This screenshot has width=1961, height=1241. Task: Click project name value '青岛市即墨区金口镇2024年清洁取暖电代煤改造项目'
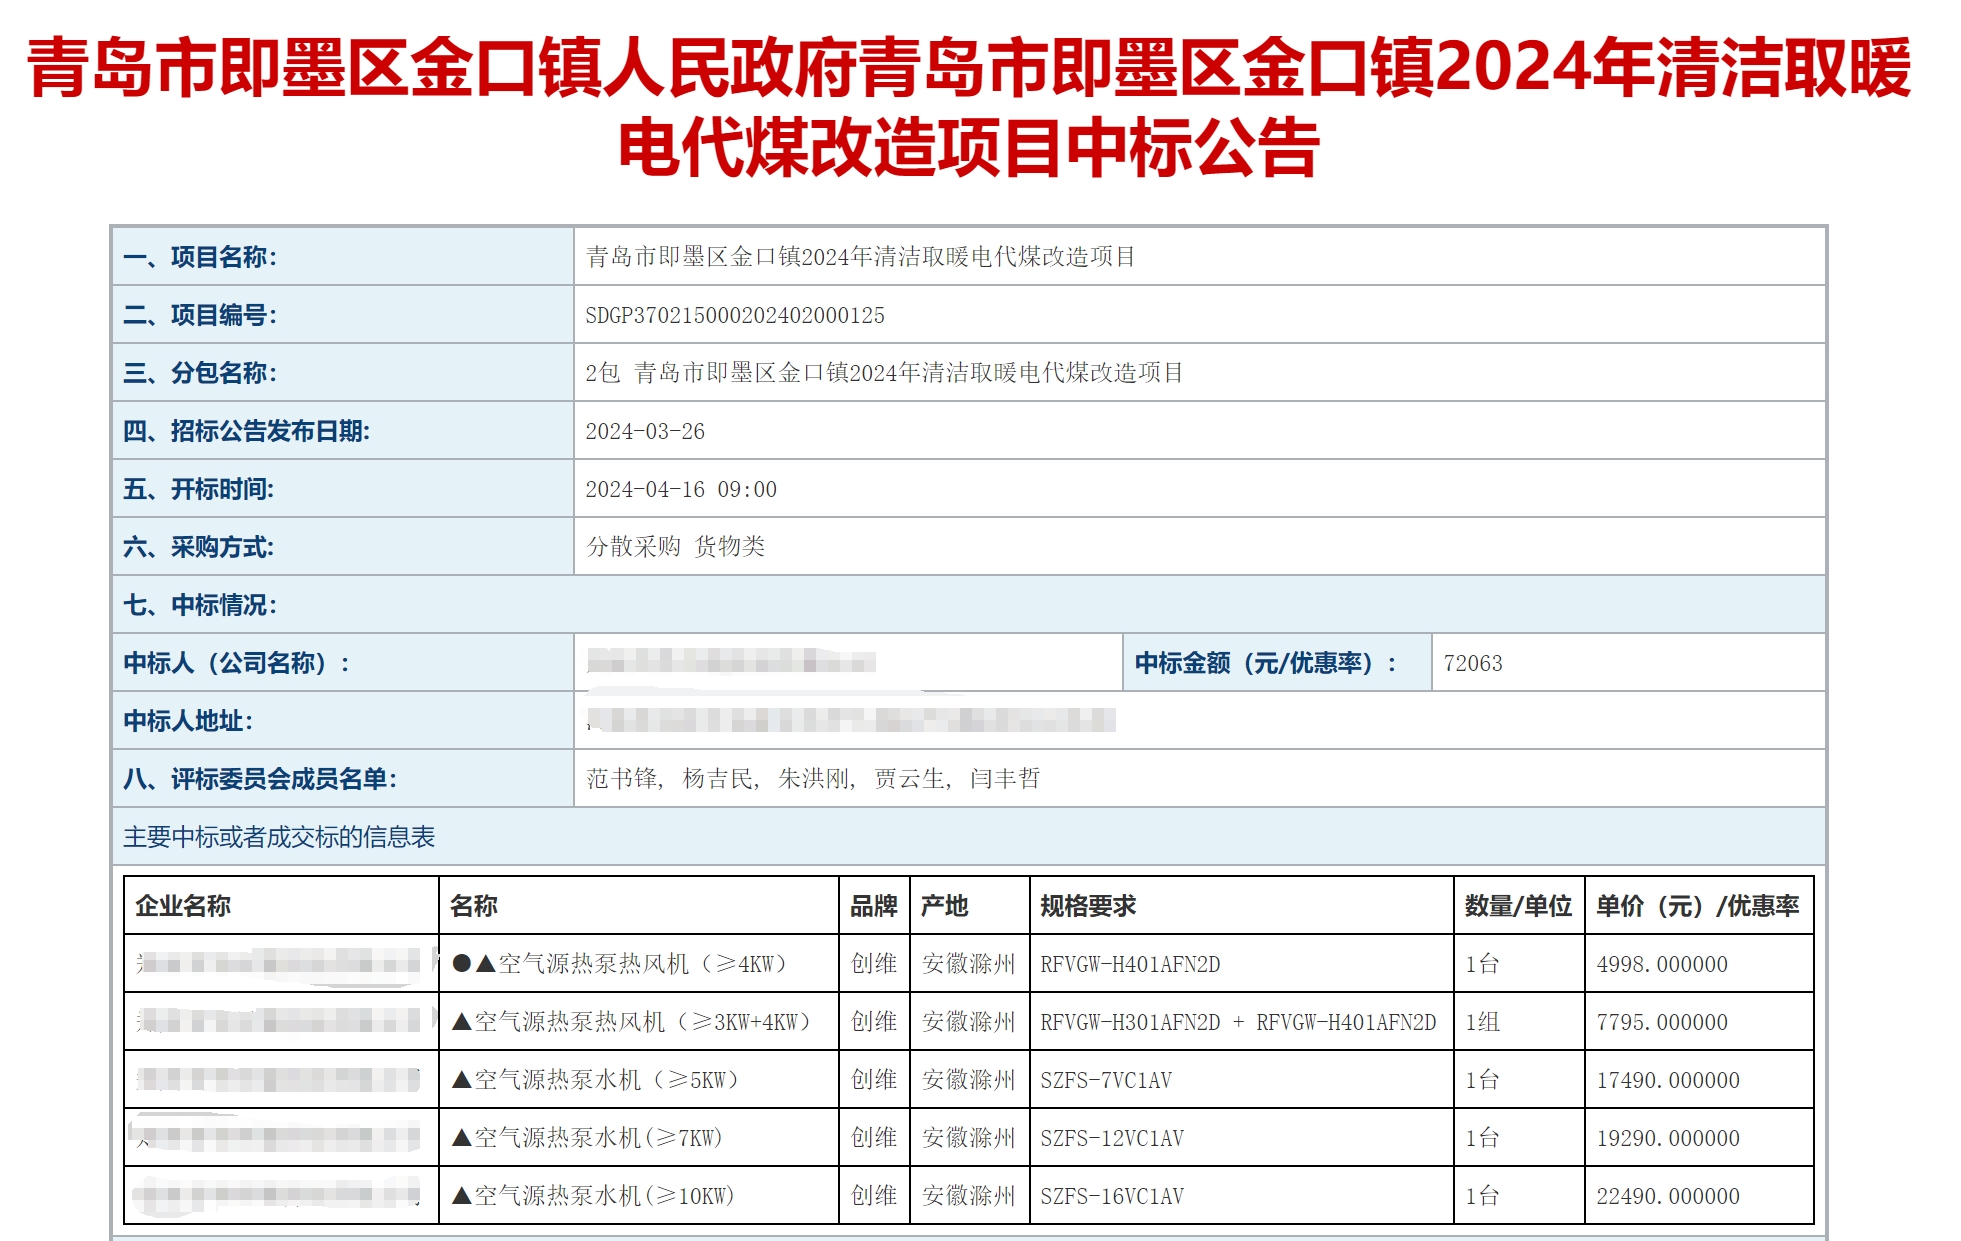(860, 257)
